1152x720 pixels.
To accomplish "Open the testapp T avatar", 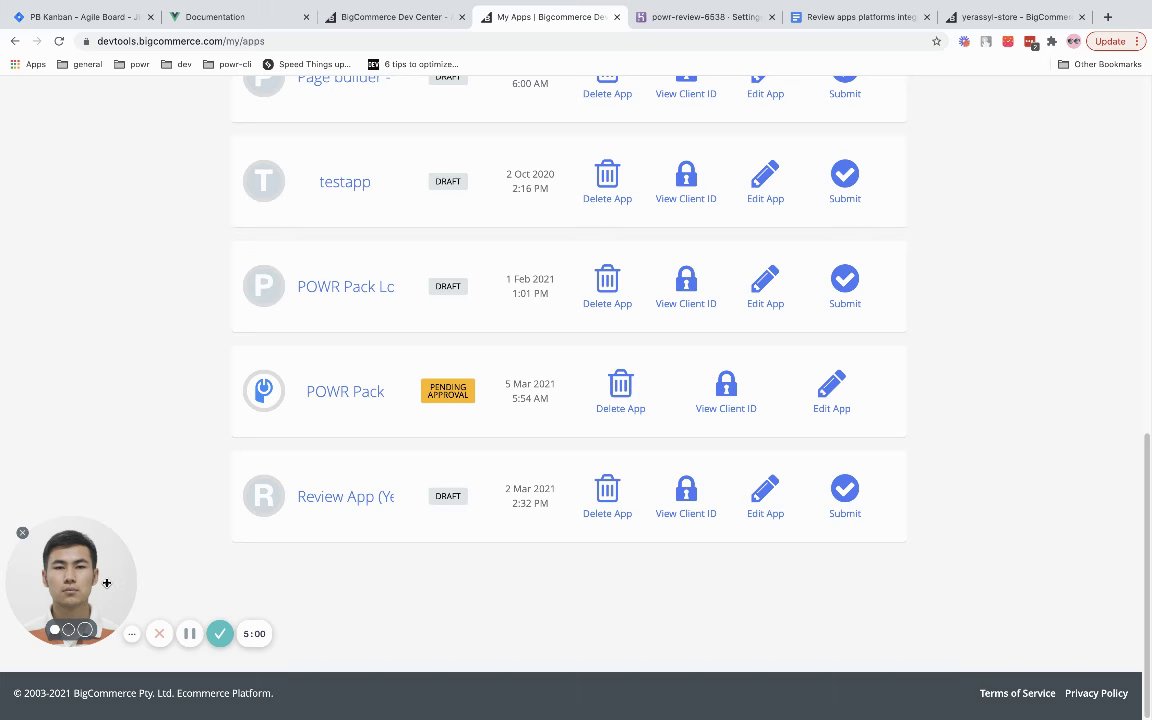I will click(x=264, y=181).
